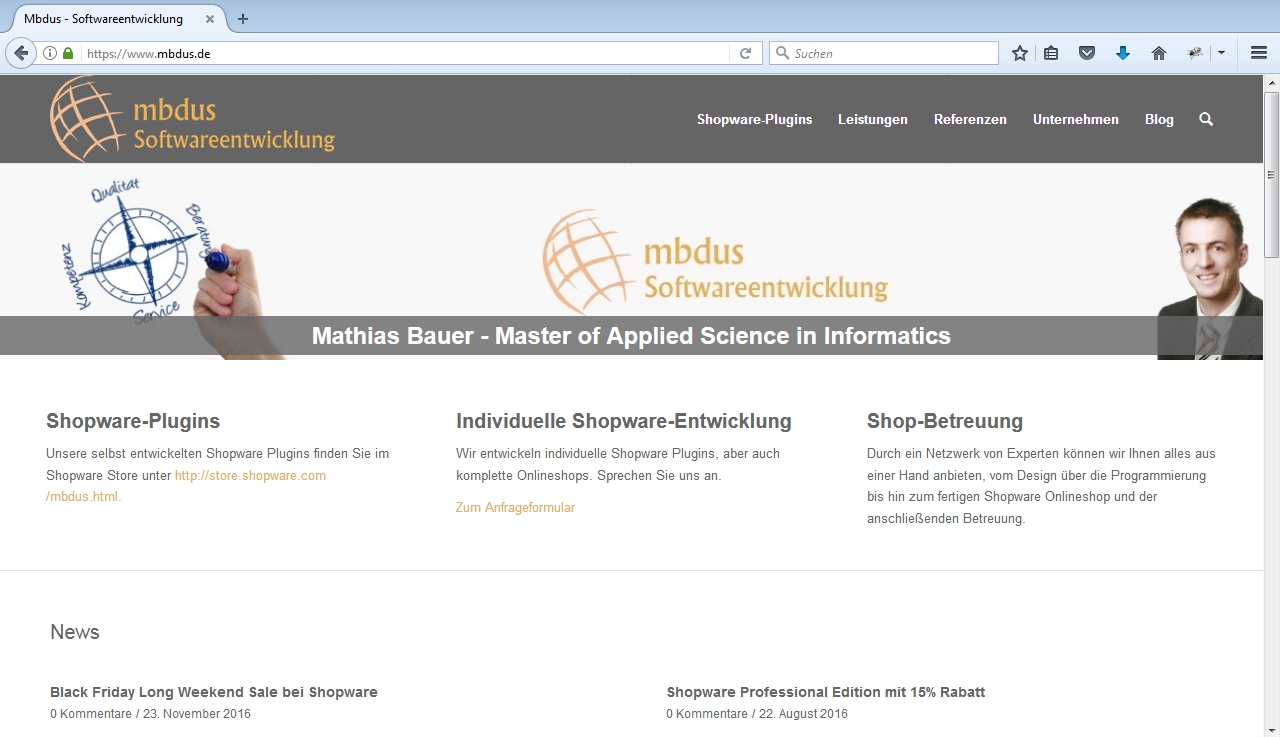Viewport: 1280px width, 737px height.
Task: Click 0 Kommentare under Black Friday post
Action: 91,714
